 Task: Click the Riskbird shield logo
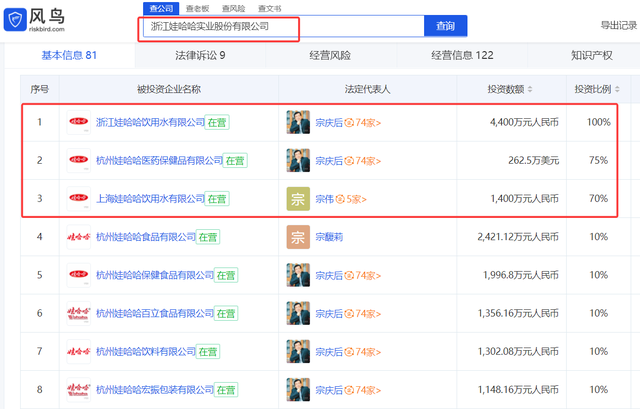(x=15, y=19)
